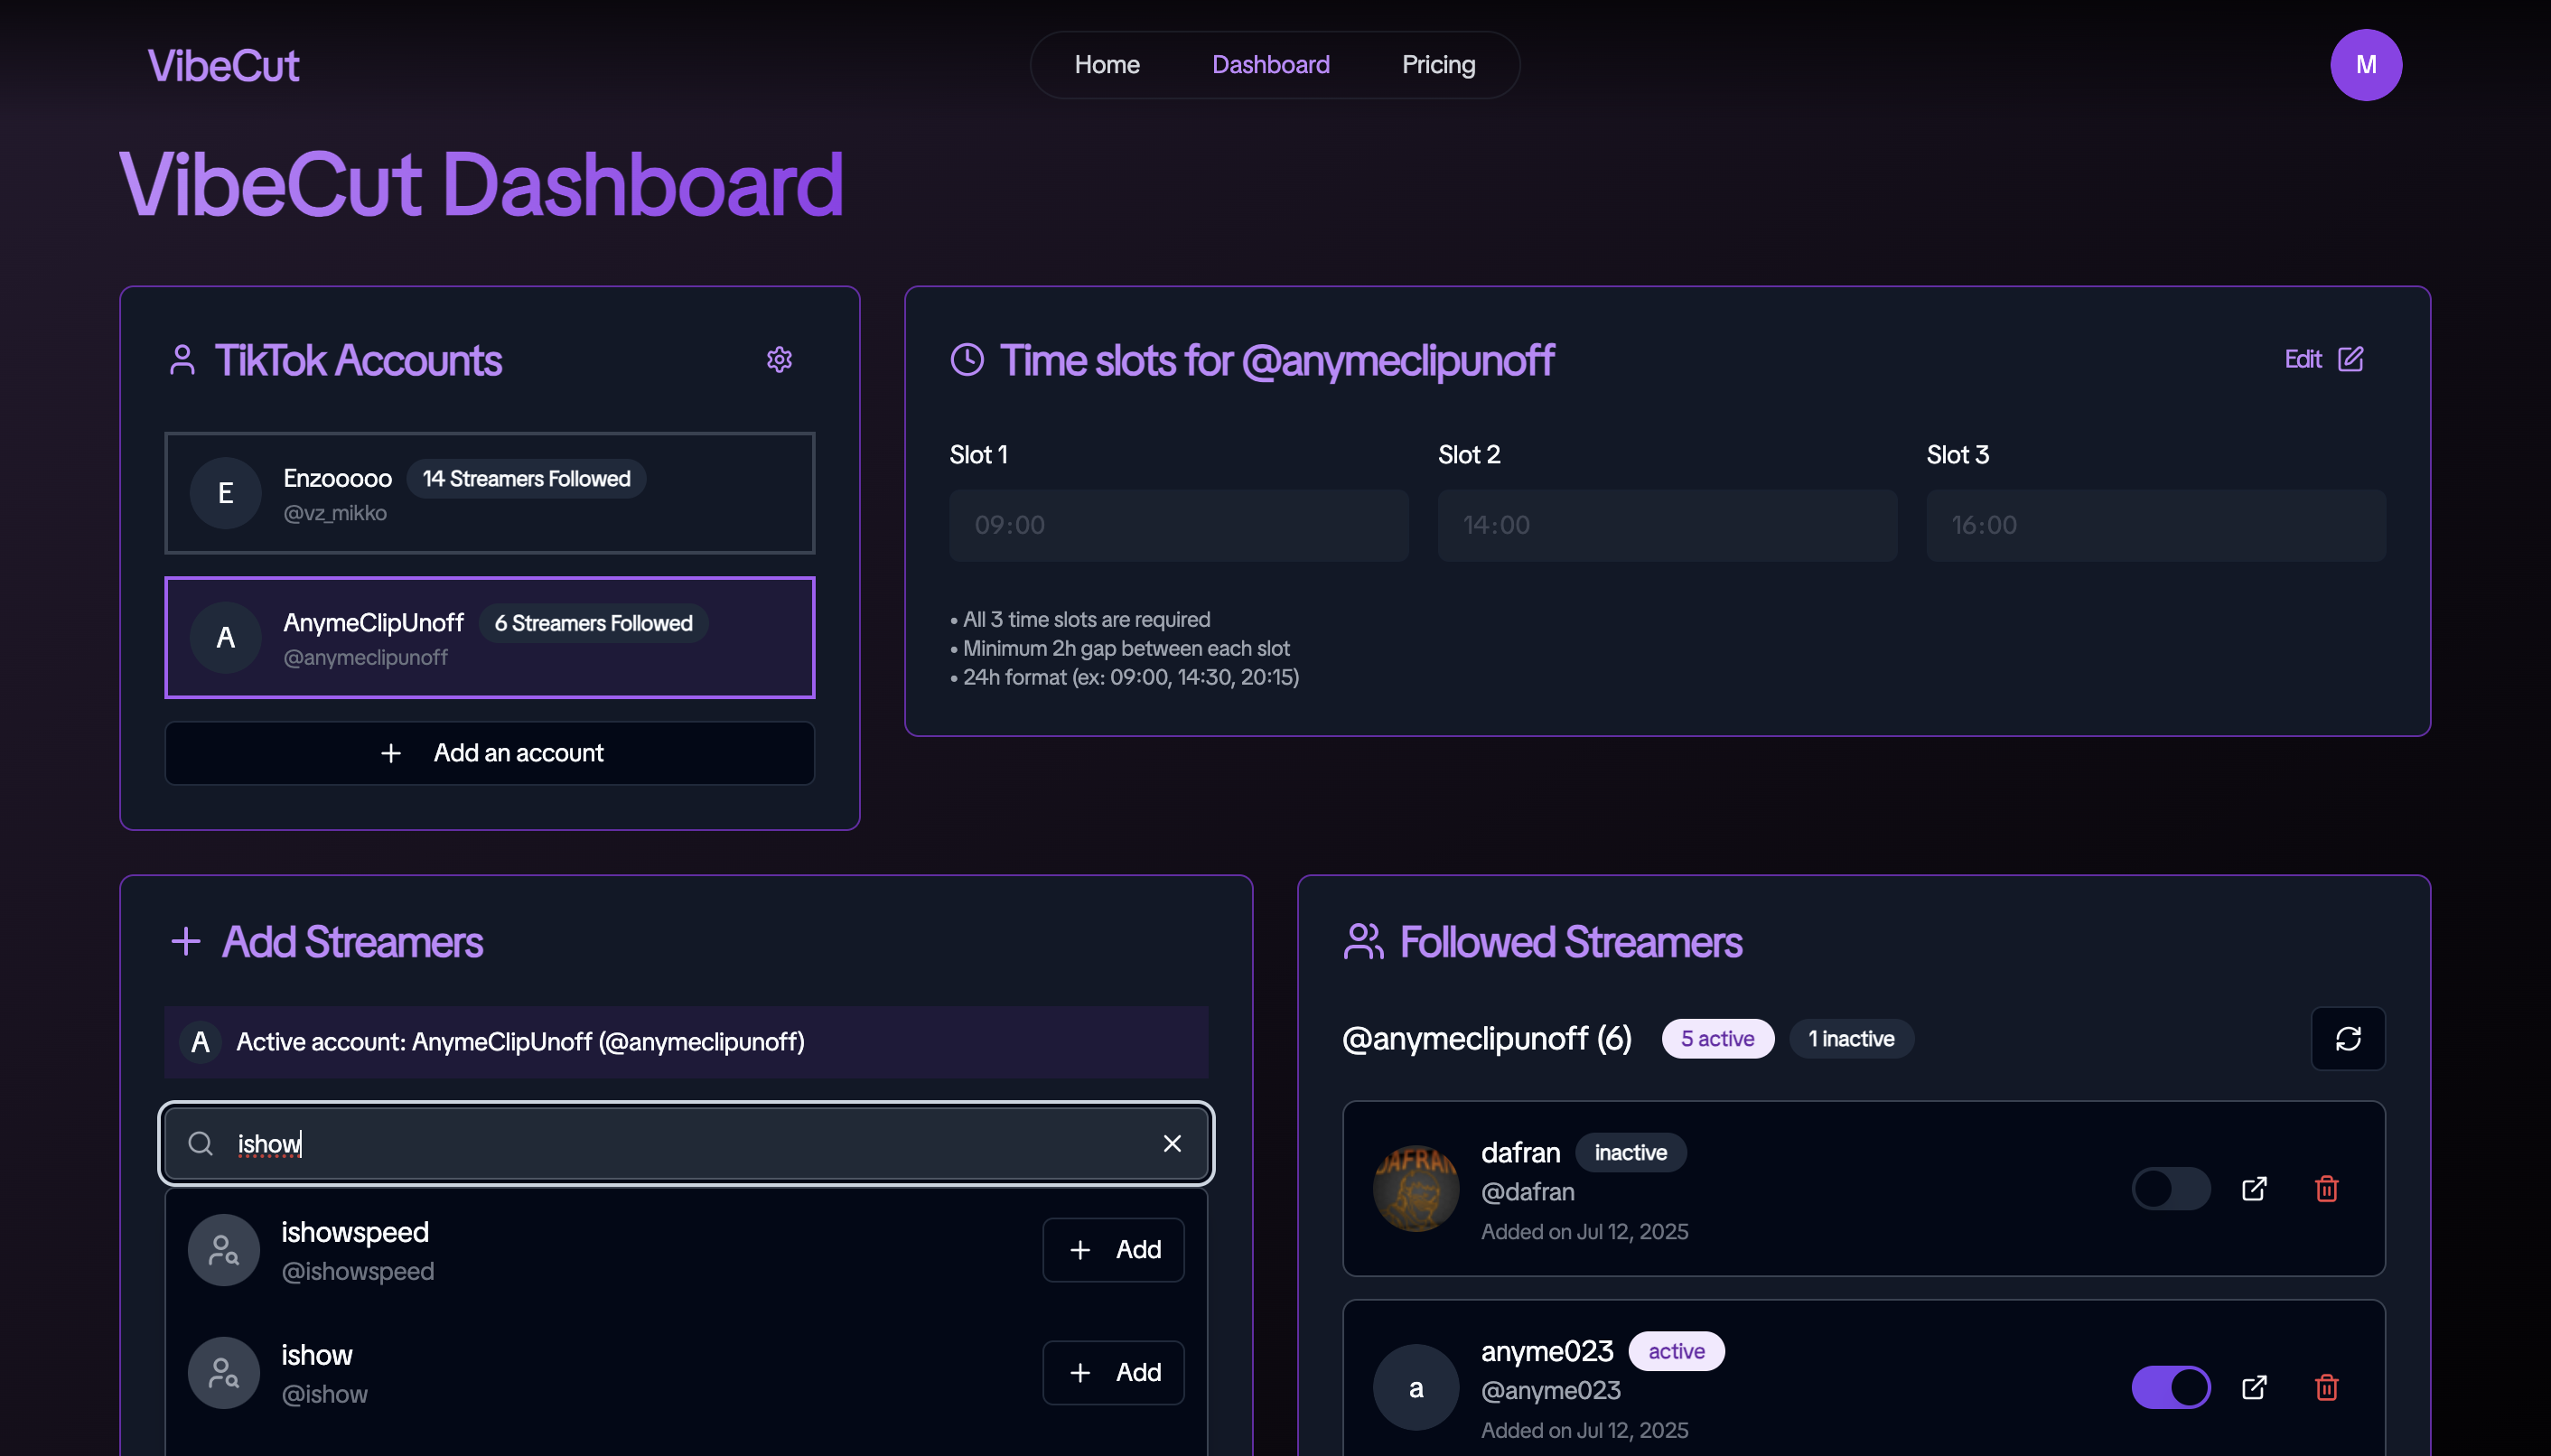Open the Pricing nav item

[x=1437, y=65]
